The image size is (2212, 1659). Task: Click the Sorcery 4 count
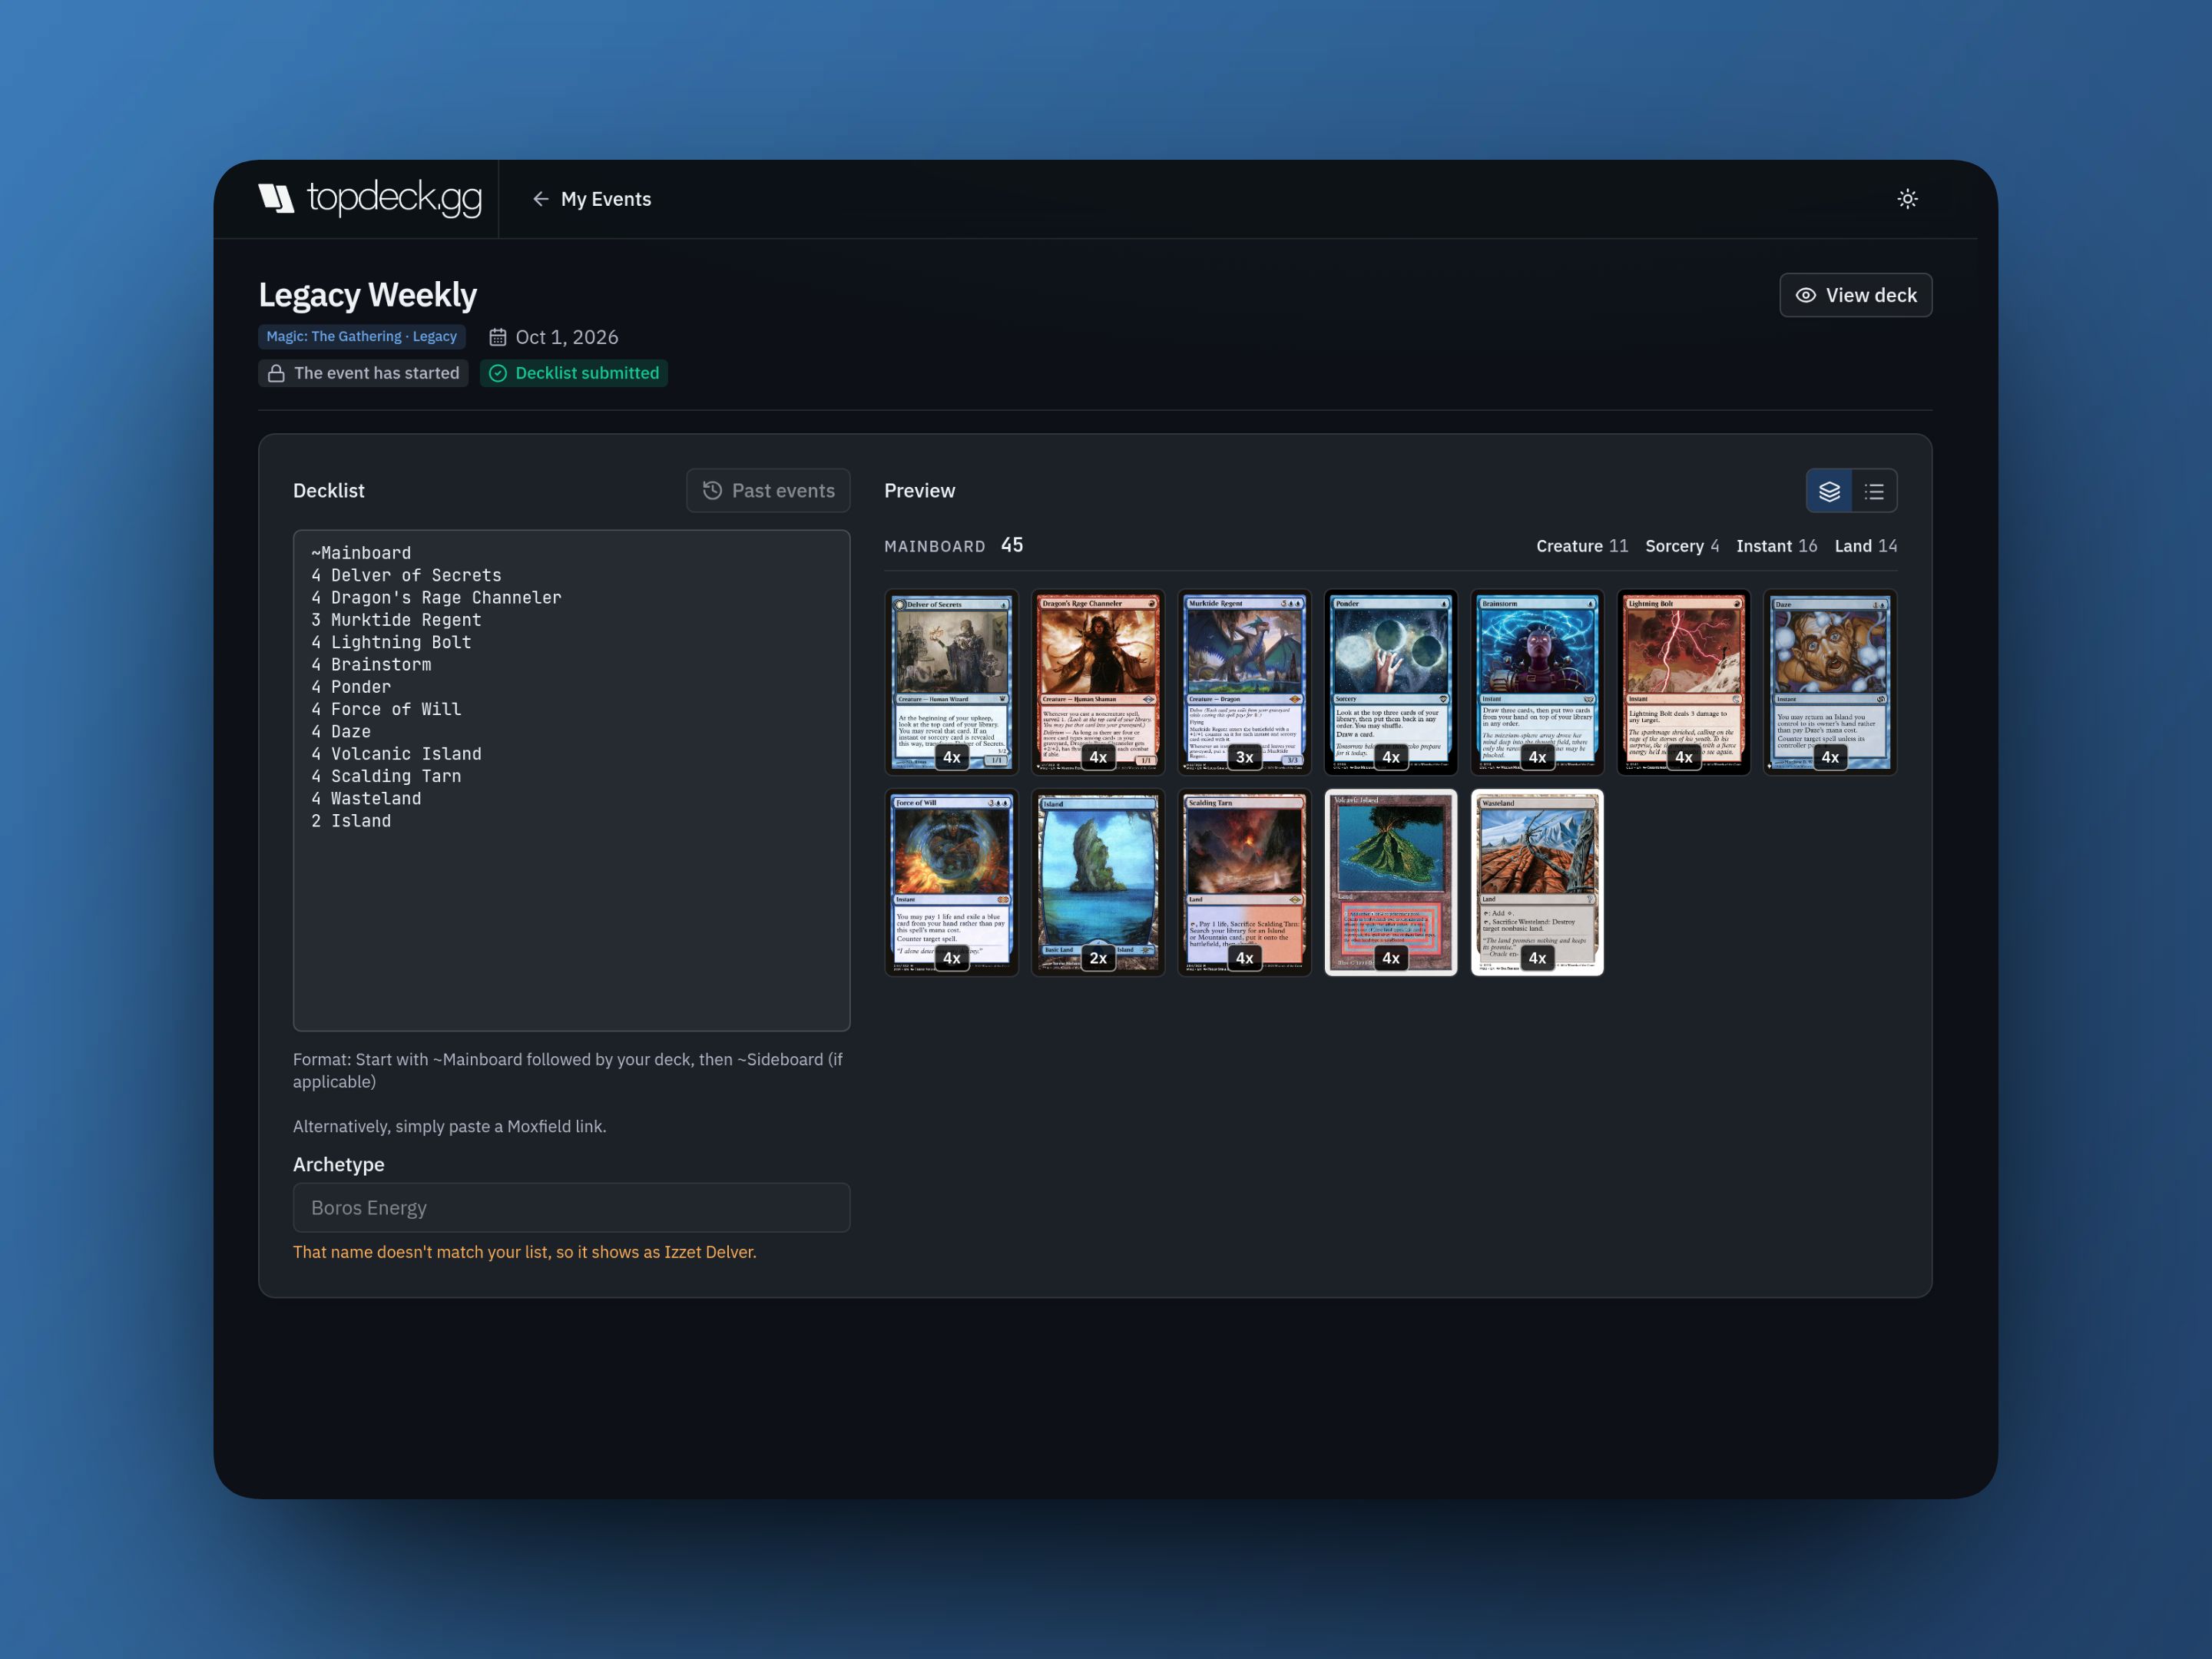click(x=1682, y=546)
